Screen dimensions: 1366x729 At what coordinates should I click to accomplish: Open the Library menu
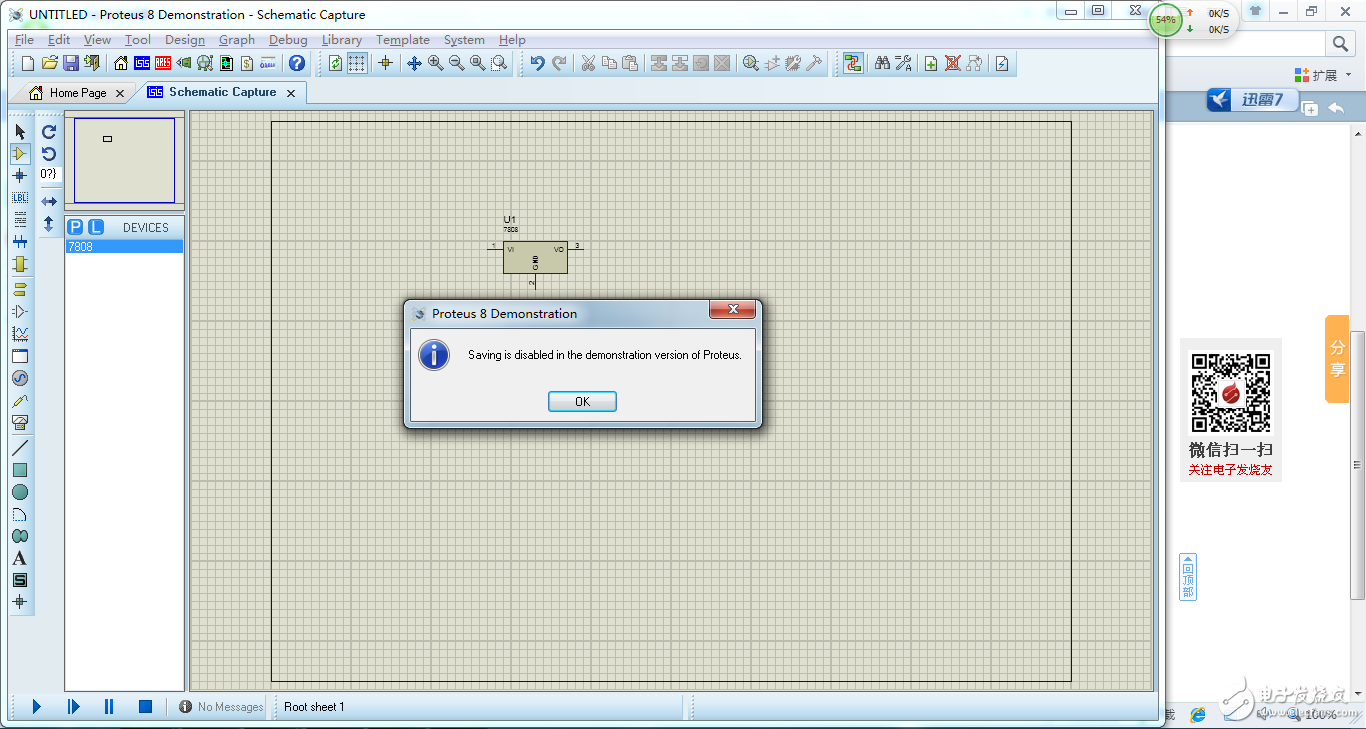coord(342,40)
